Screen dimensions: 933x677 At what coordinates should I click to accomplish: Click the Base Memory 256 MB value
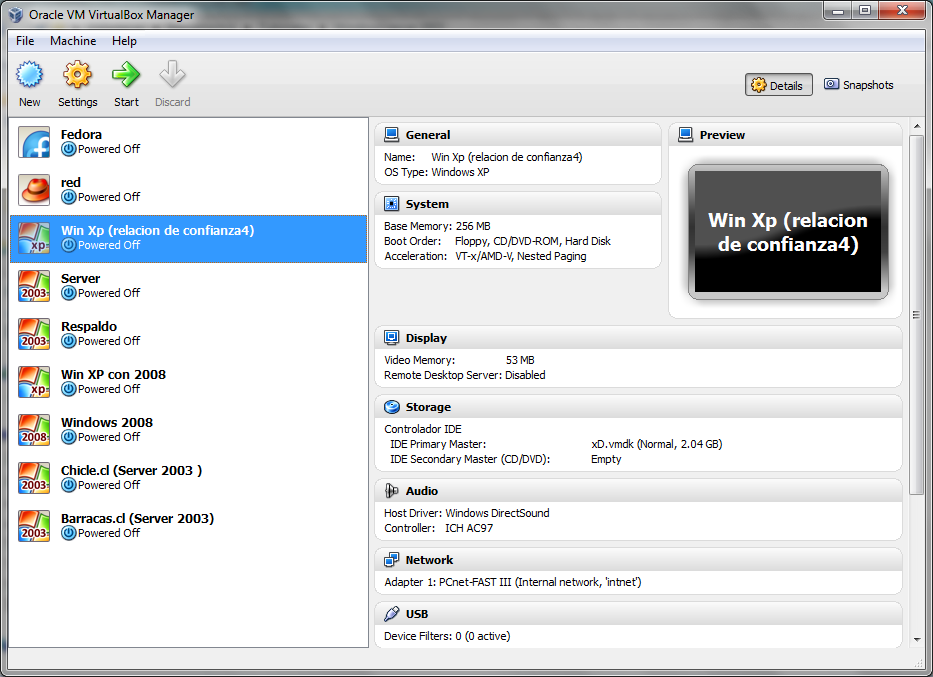[x=473, y=227]
